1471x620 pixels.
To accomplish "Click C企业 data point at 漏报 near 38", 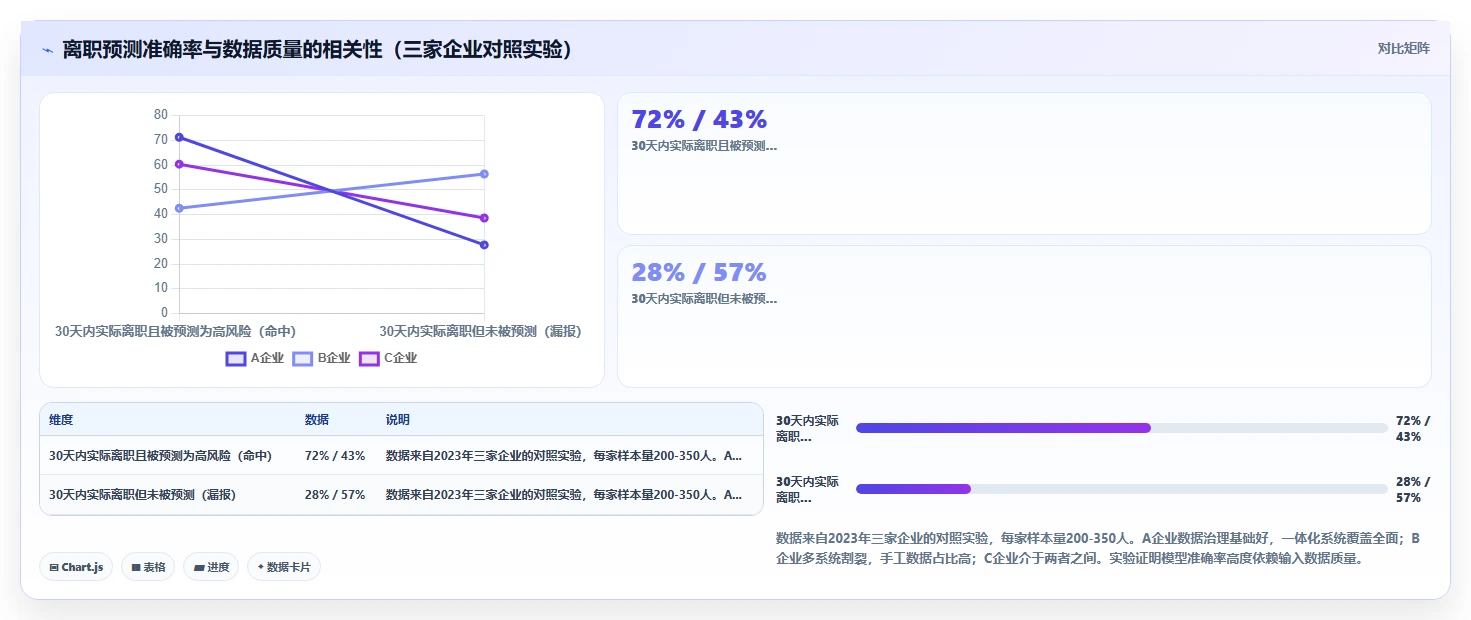I will coord(484,218).
